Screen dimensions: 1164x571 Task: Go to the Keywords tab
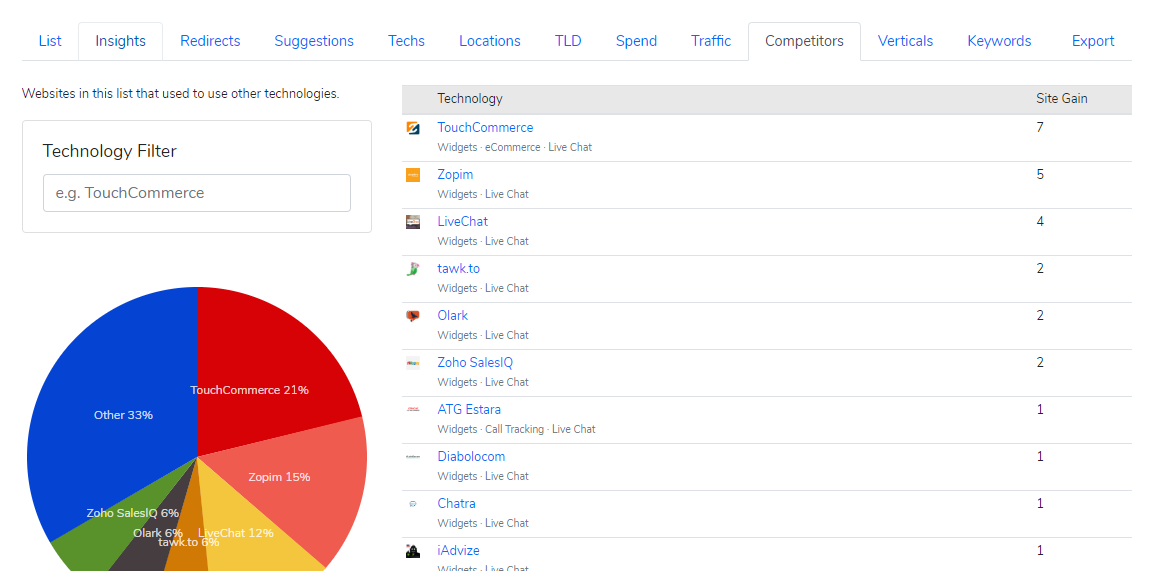(x=999, y=41)
